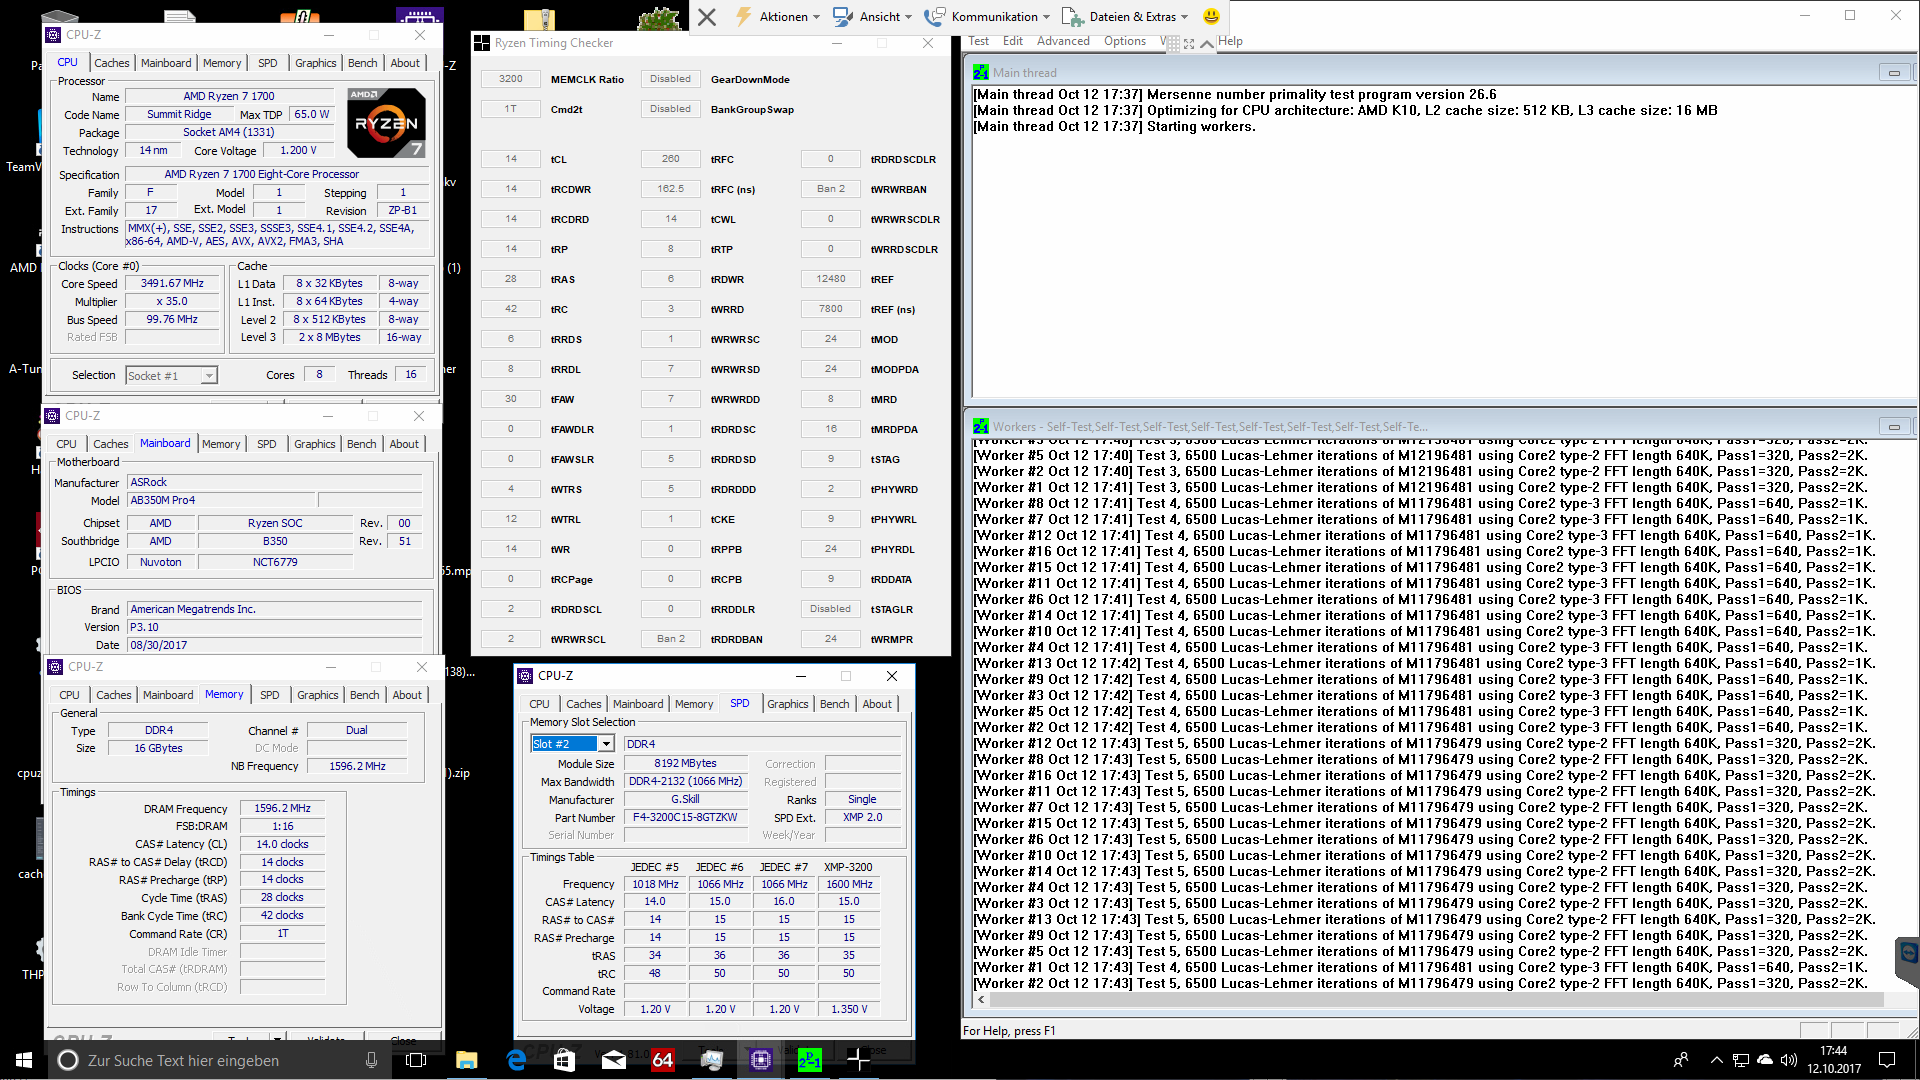Open Microsoft Edge from the taskbar
The width and height of the screenshot is (1920, 1080).
(x=516, y=1060)
